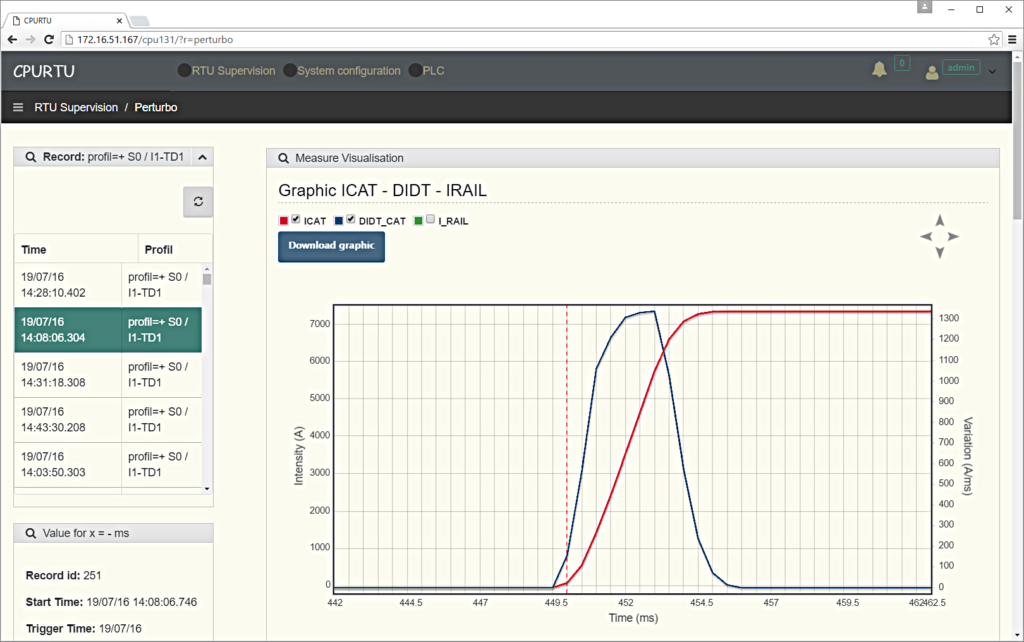The height and width of the screenshot is (642, 1024).
Task: Enable the I_RAIL series checkbox
Action: click(x=430, y=220)
